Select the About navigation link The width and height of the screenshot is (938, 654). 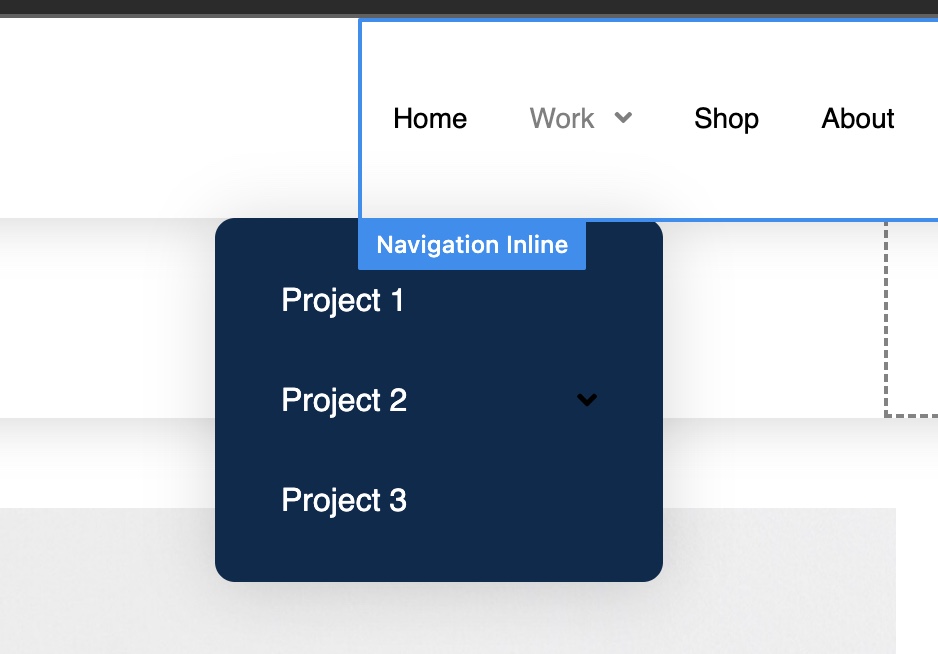click(x=857, y=118)
